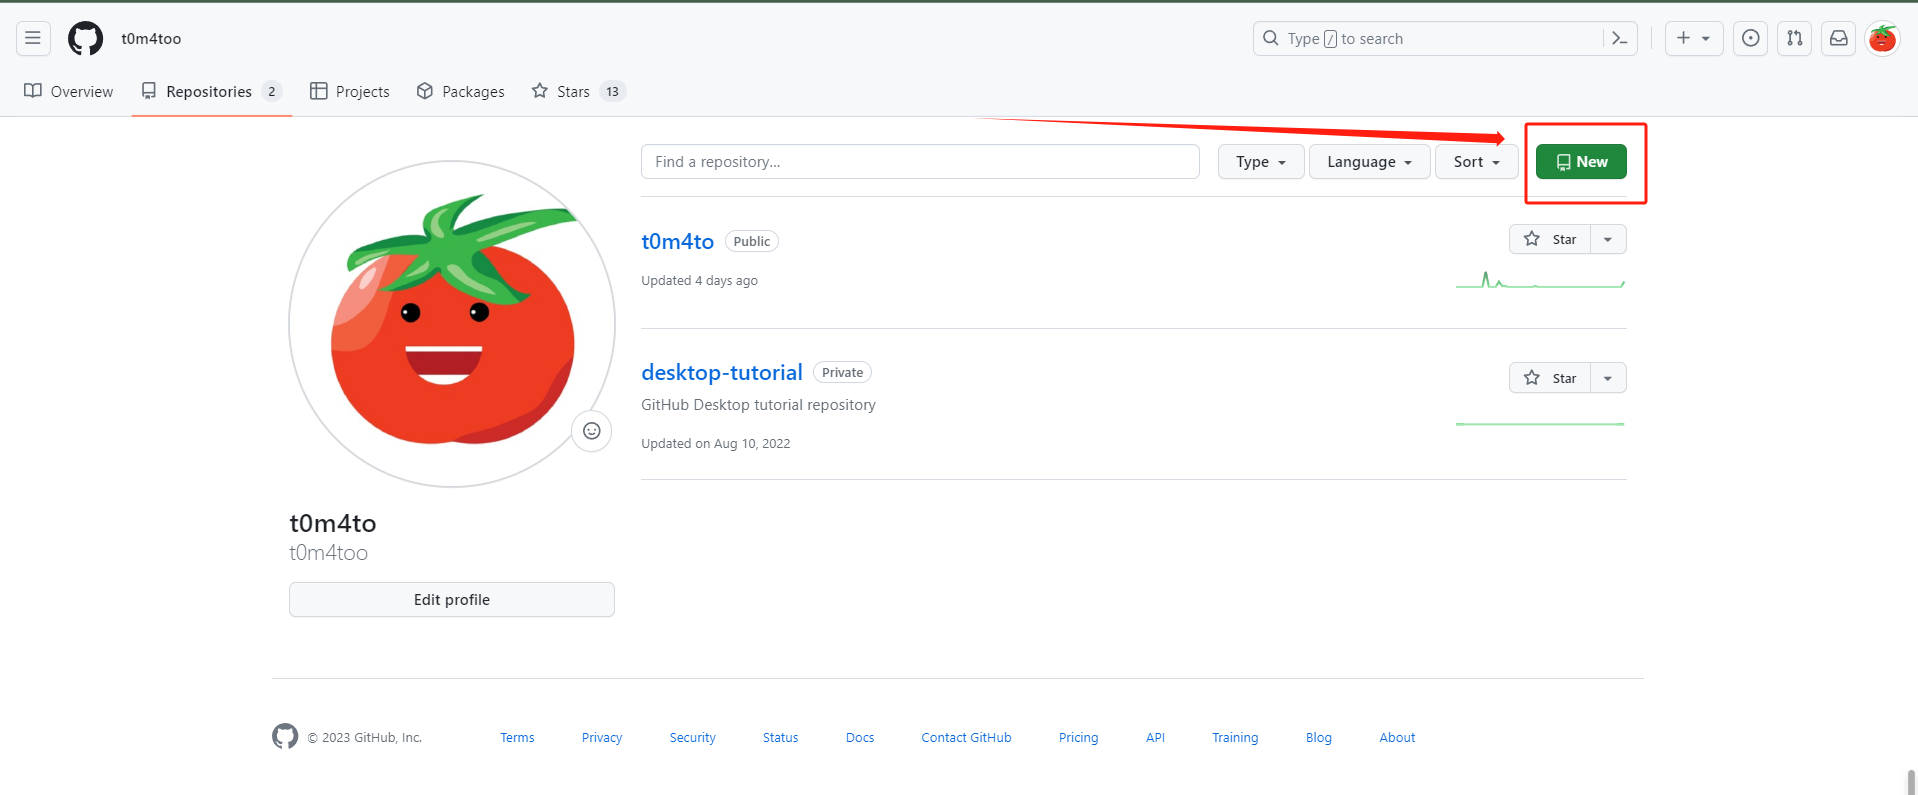This screenshot has height=795, width=1918.
Task: Click the Find a repository search field
Action: coord(920,162)
